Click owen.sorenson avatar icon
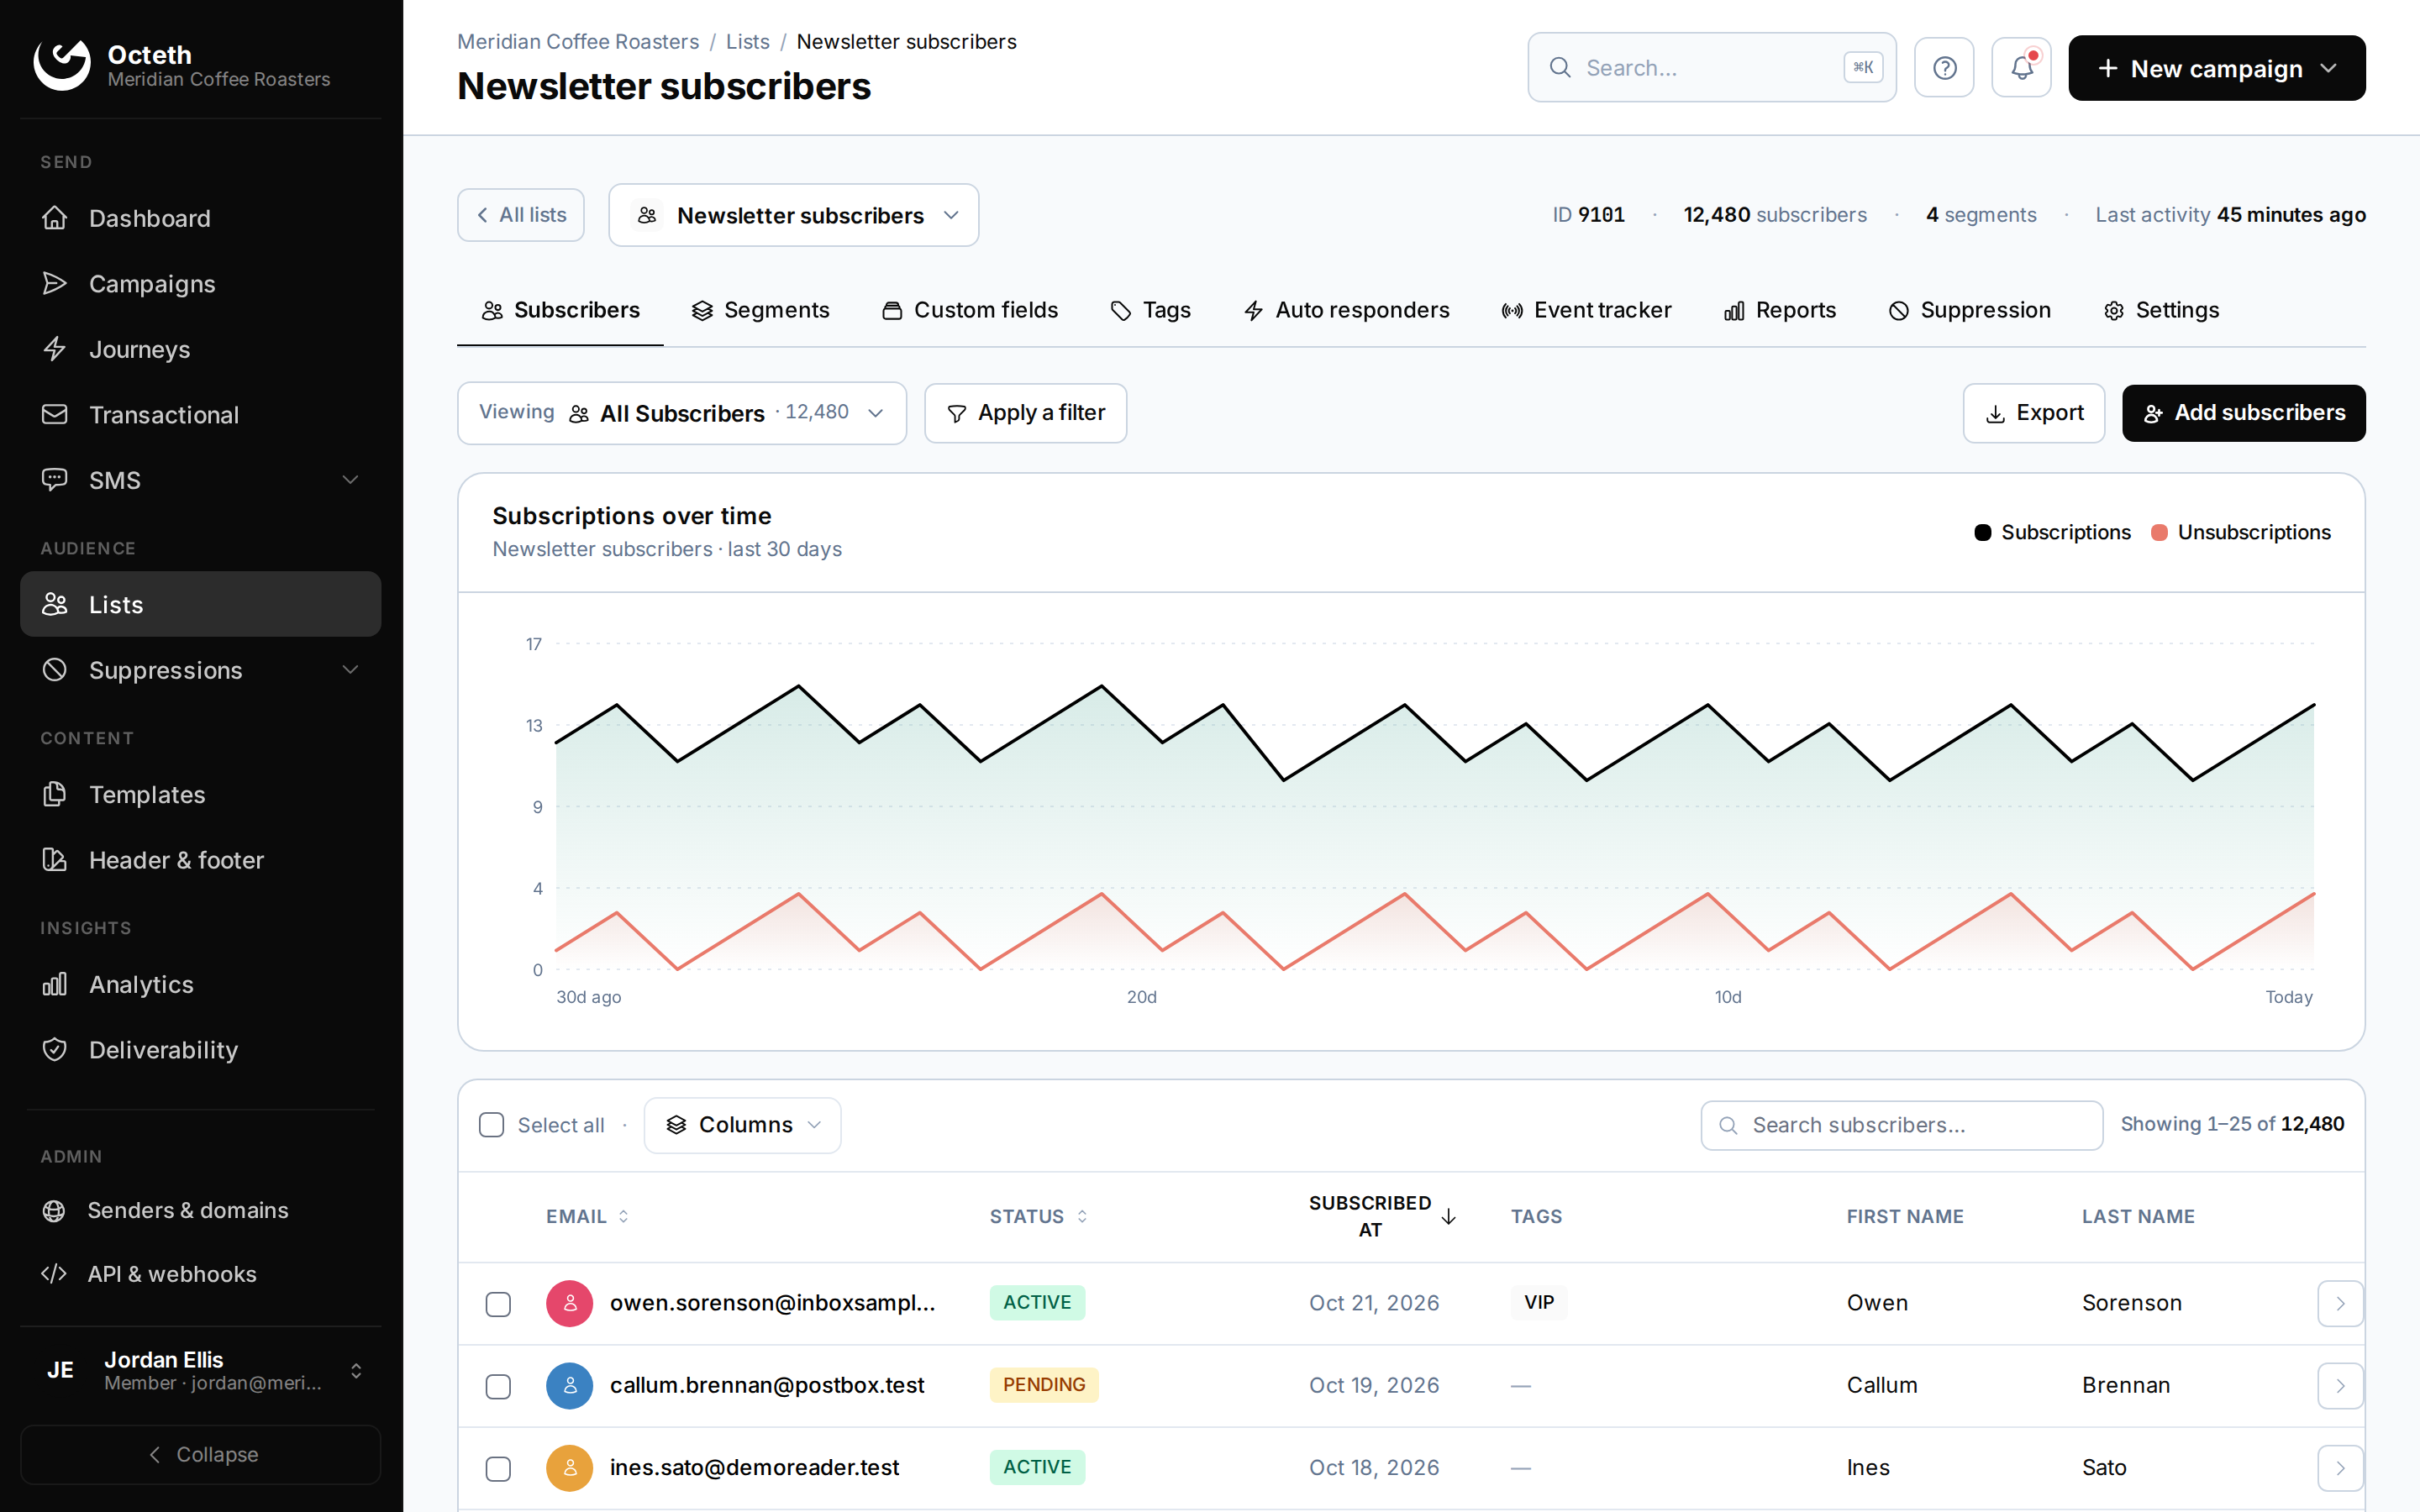The height and width of the screenshot is (1512, 2420). pos(570,1303)
